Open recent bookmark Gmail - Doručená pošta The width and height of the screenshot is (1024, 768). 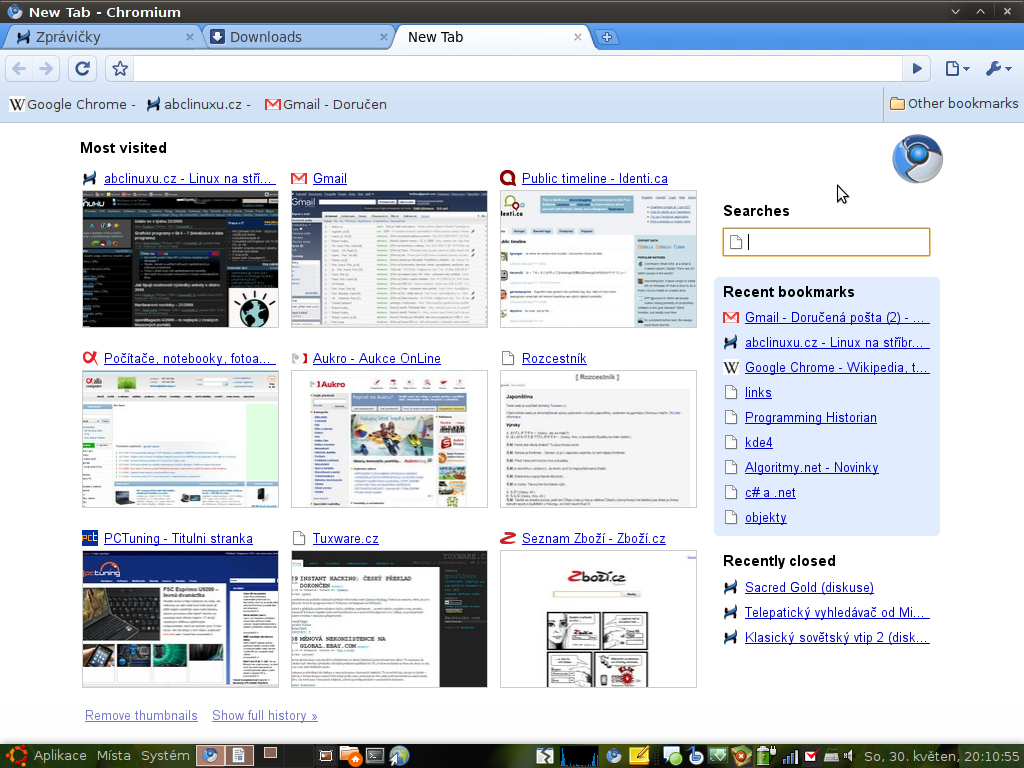click(835, 317)
